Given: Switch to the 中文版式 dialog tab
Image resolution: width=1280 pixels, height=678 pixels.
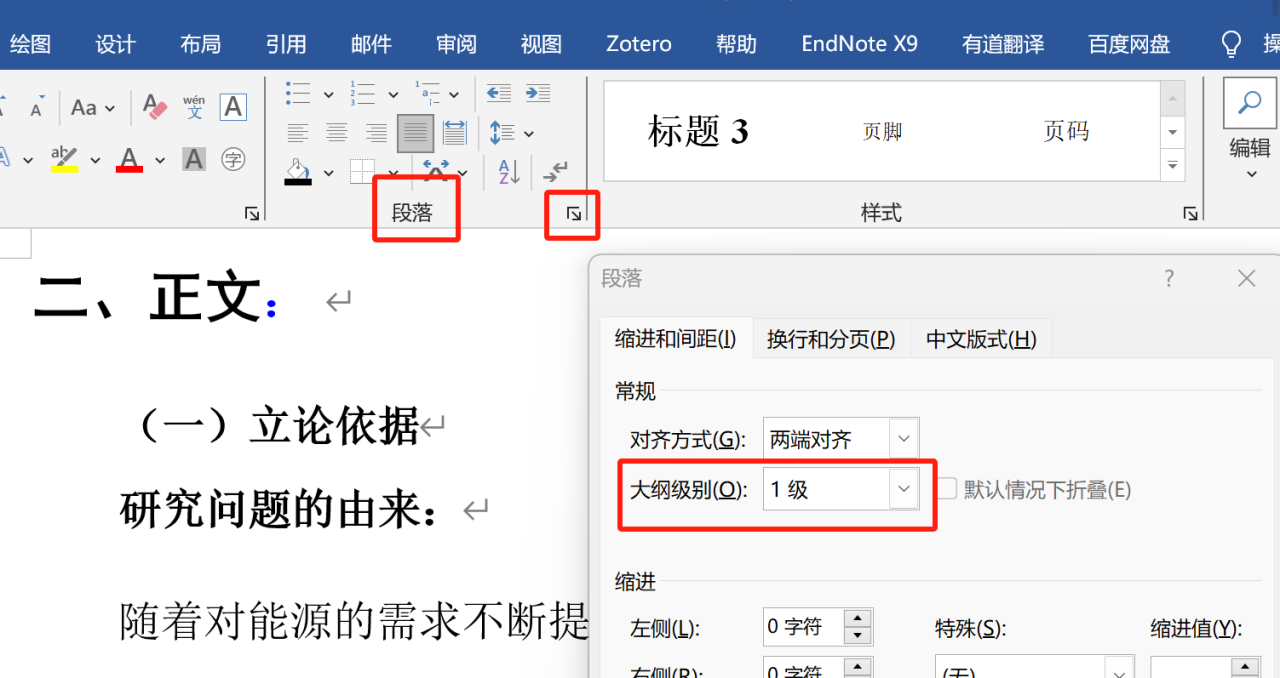Looking at the screenshot, I should click(981, 339).
